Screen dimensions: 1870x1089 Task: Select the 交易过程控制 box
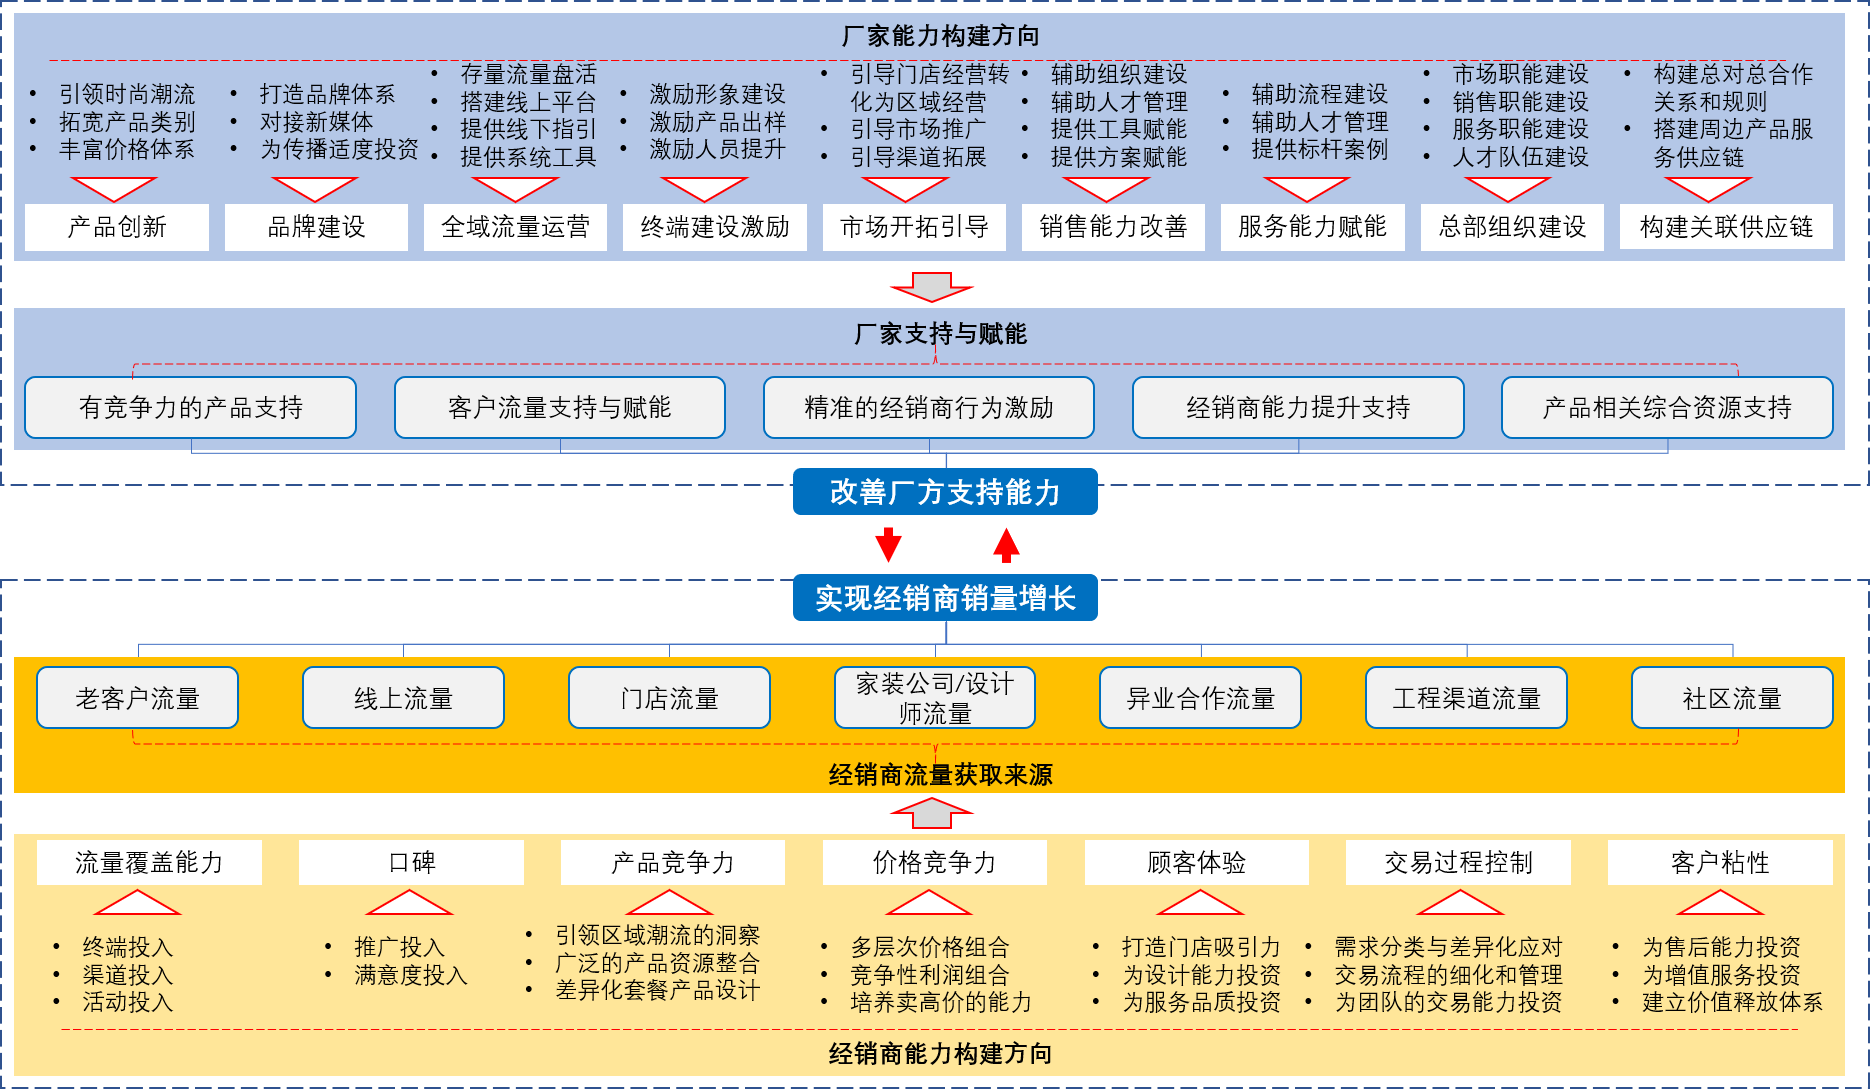point(1458,862)
